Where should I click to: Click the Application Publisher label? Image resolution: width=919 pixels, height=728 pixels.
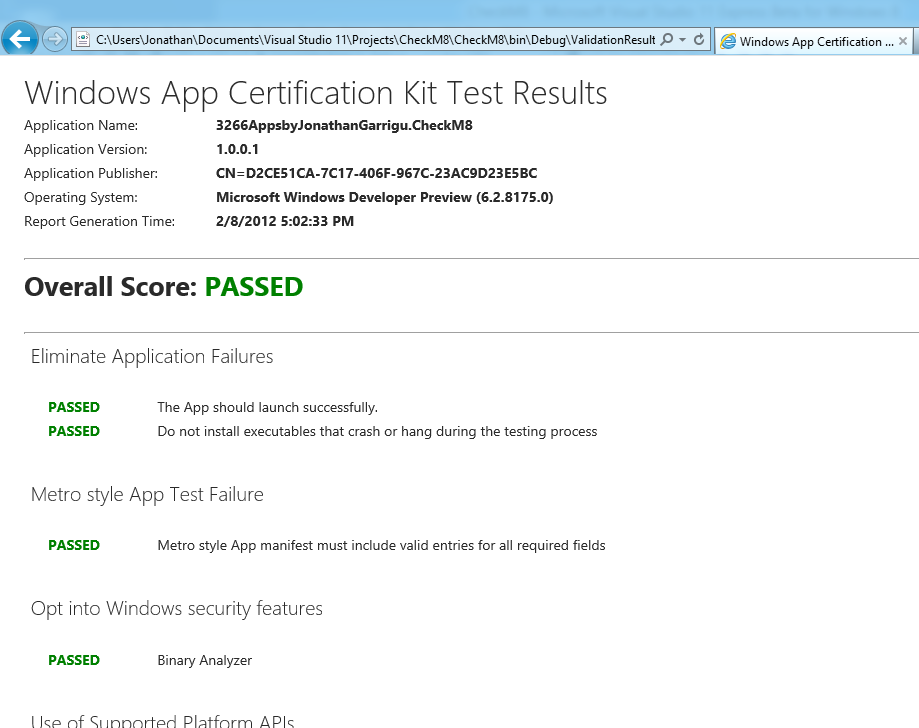[91, 174]
